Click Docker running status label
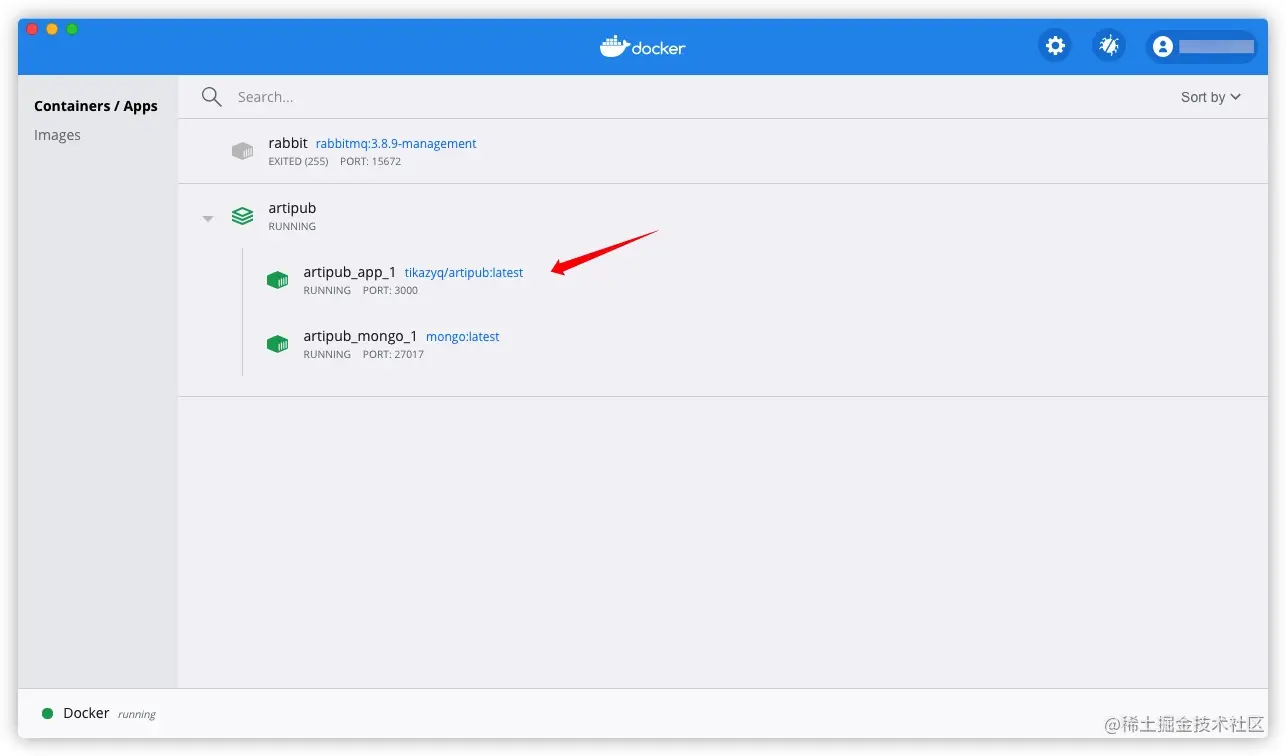The height and width of the screenshot is (756, 1286). click(137, 714)
